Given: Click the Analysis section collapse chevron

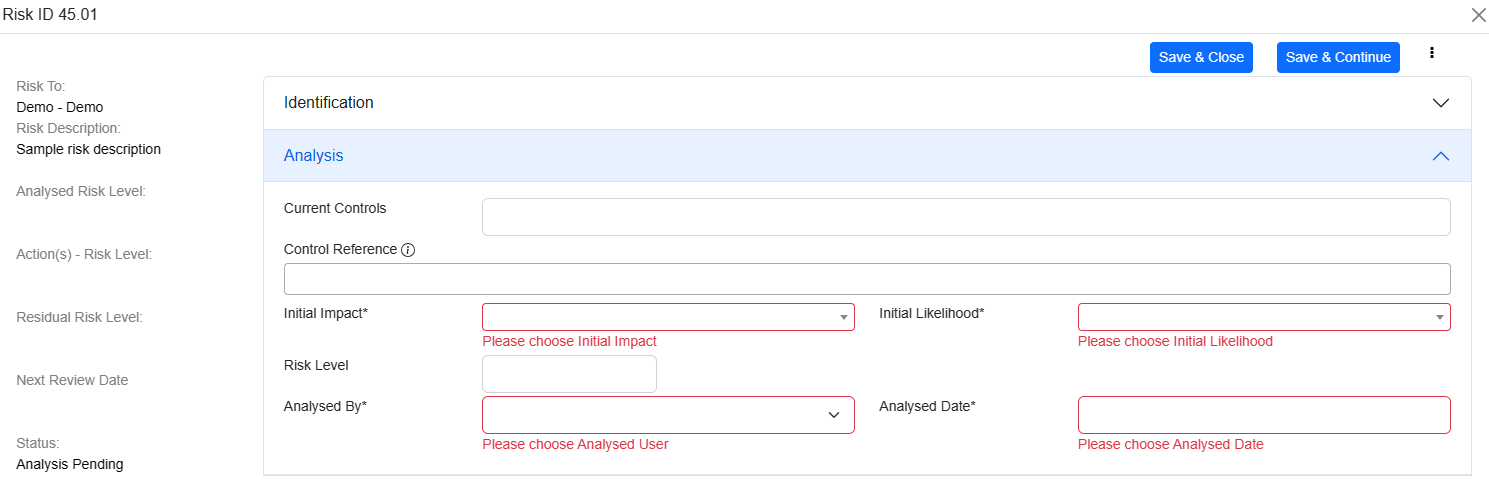Looking at the screenshot, I should (x=1440, y=156).
